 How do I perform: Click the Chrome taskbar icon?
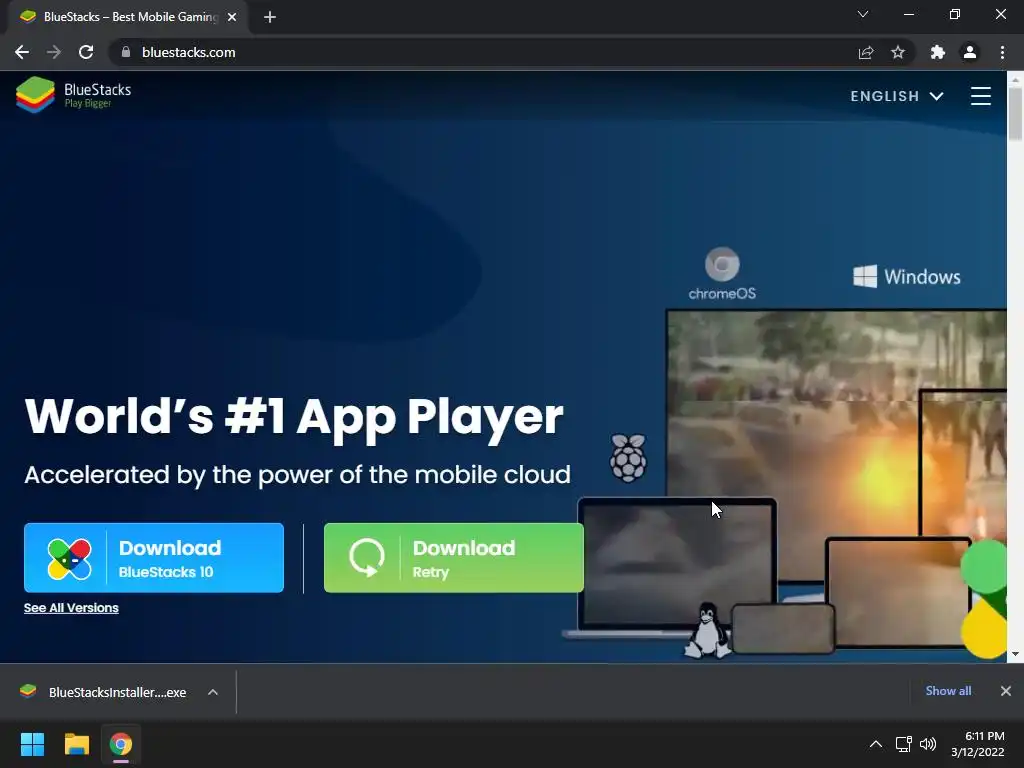click(x=121, y=744)
